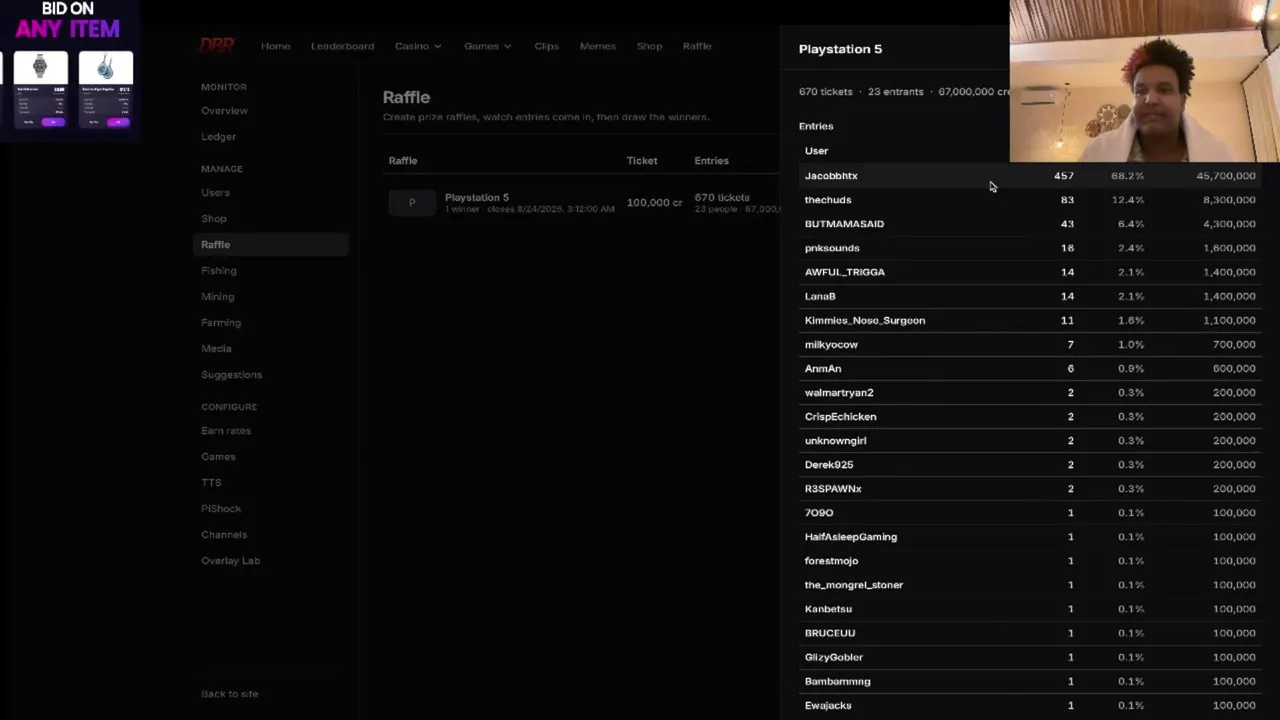Open PiShock settings in the sidebar
This screenshot has height=720, width=1280.
point(221,509)
